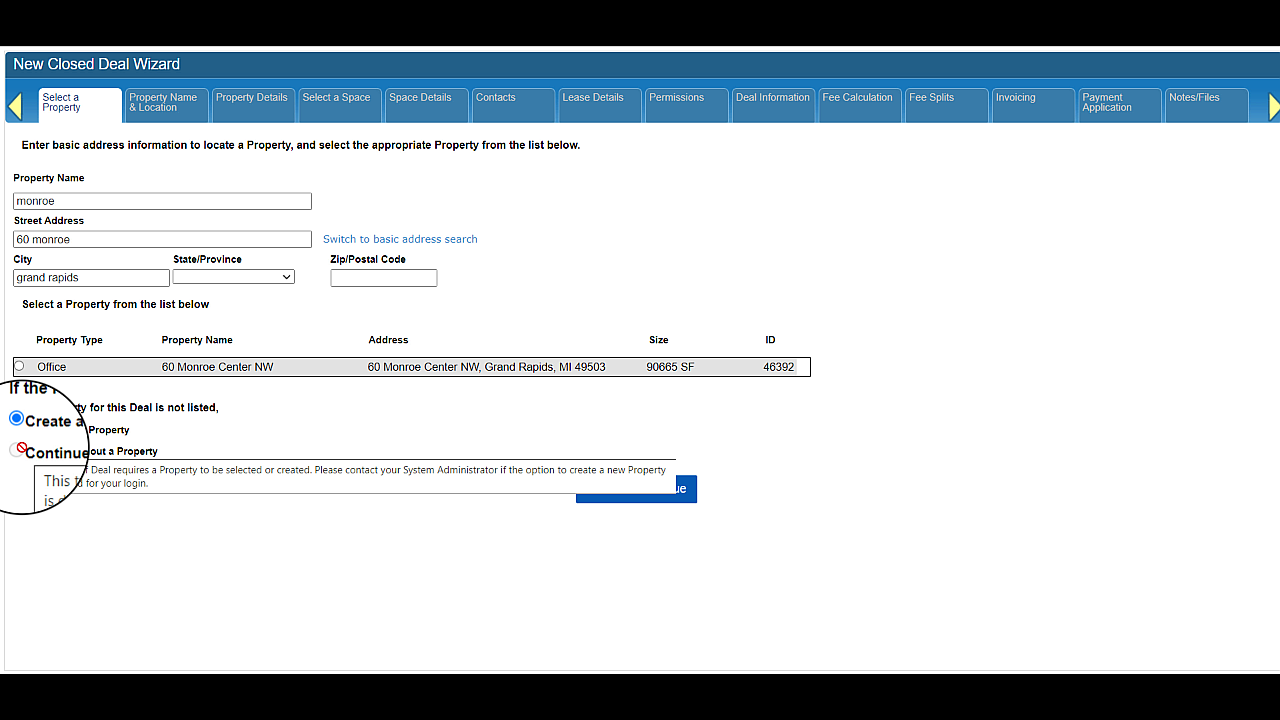
Task: Go to the Select a Space tab
Action: [339, 103]
